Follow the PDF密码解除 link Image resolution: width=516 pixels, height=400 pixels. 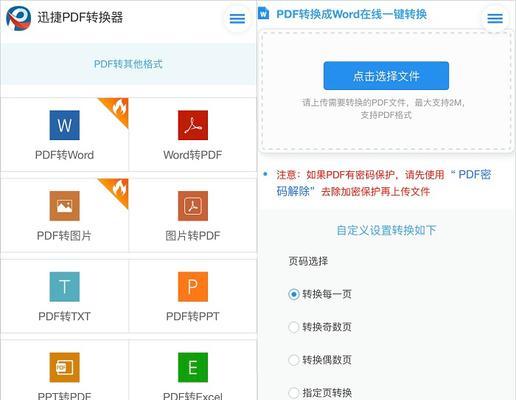click(x=383, y=183)
